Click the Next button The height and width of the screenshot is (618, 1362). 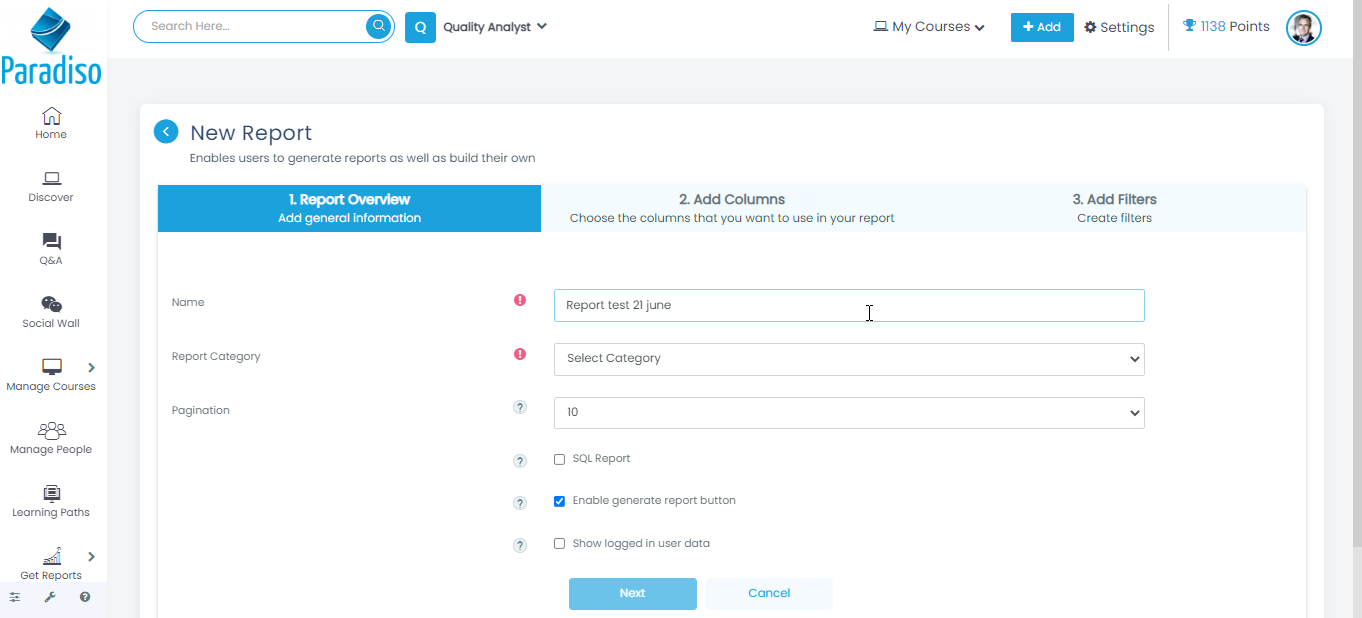[x=632, y=594]
